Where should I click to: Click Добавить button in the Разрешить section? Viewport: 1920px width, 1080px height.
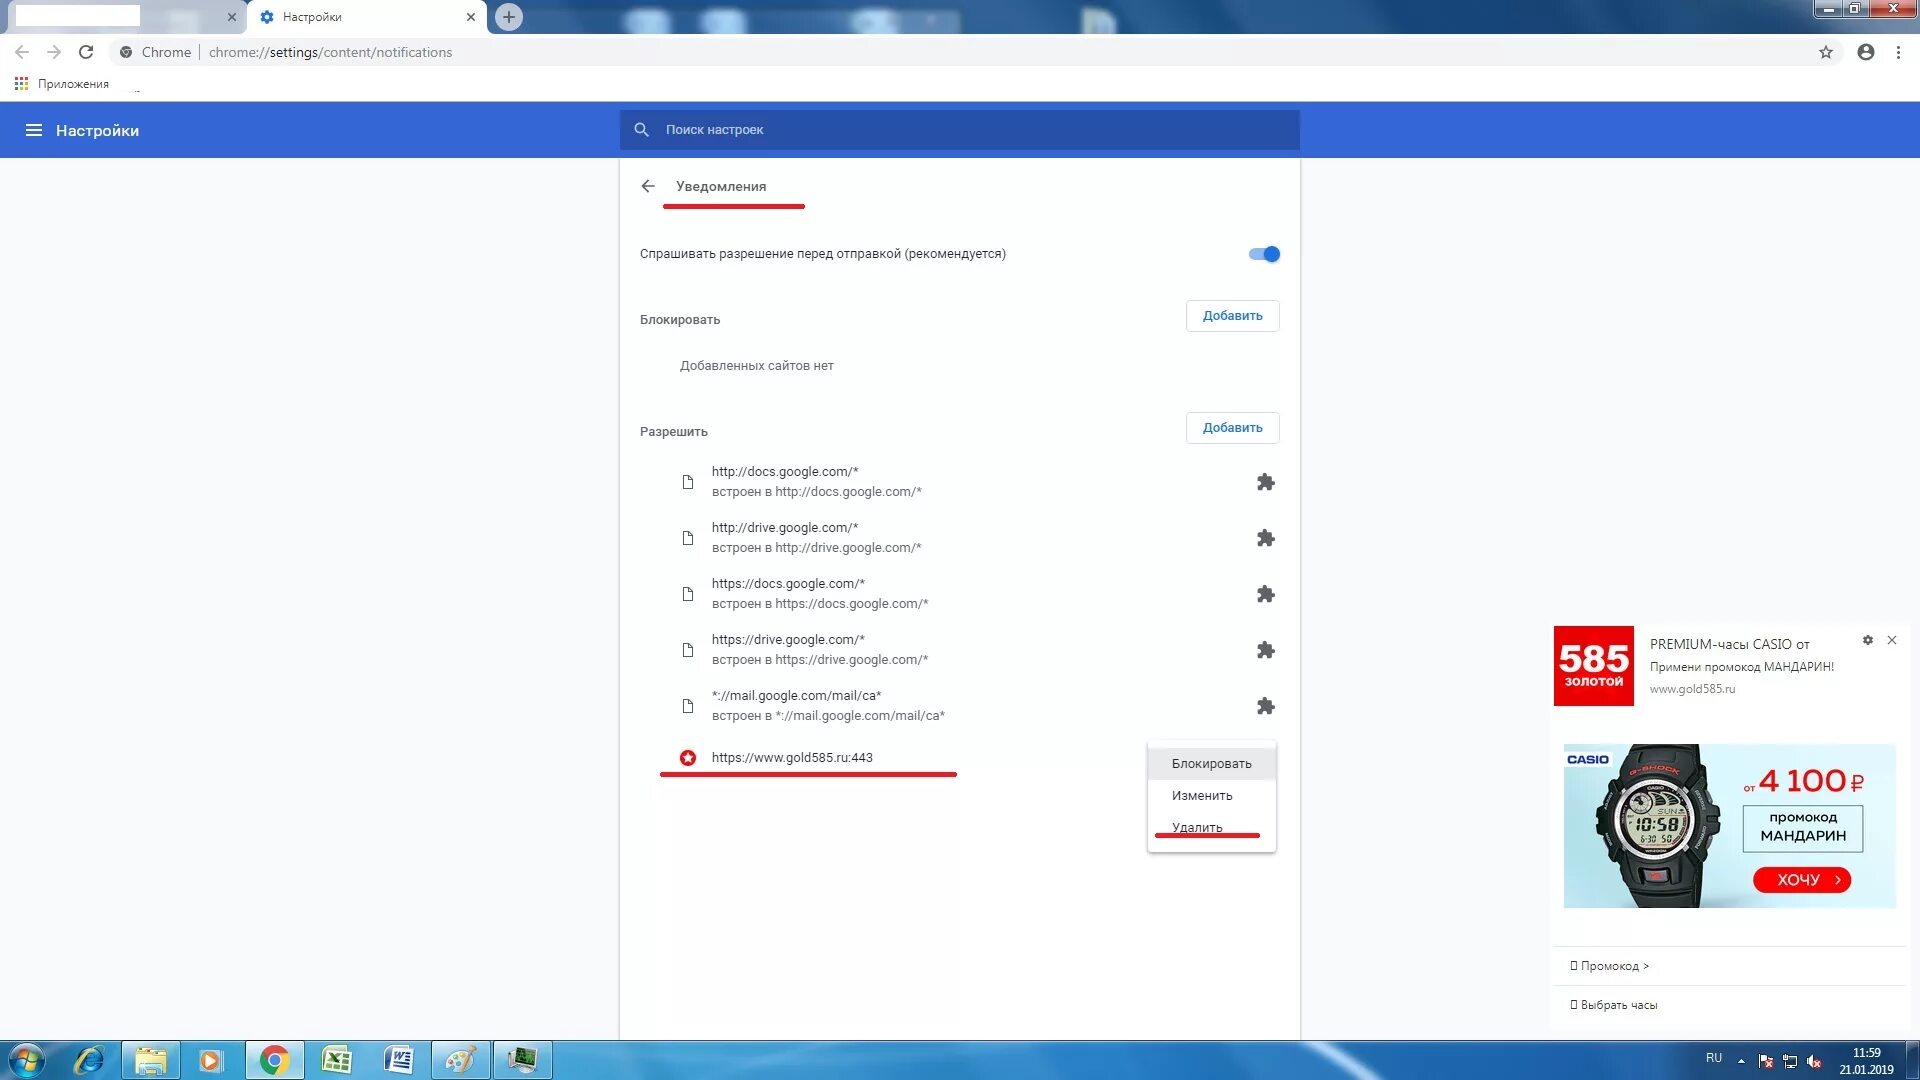1232,427
